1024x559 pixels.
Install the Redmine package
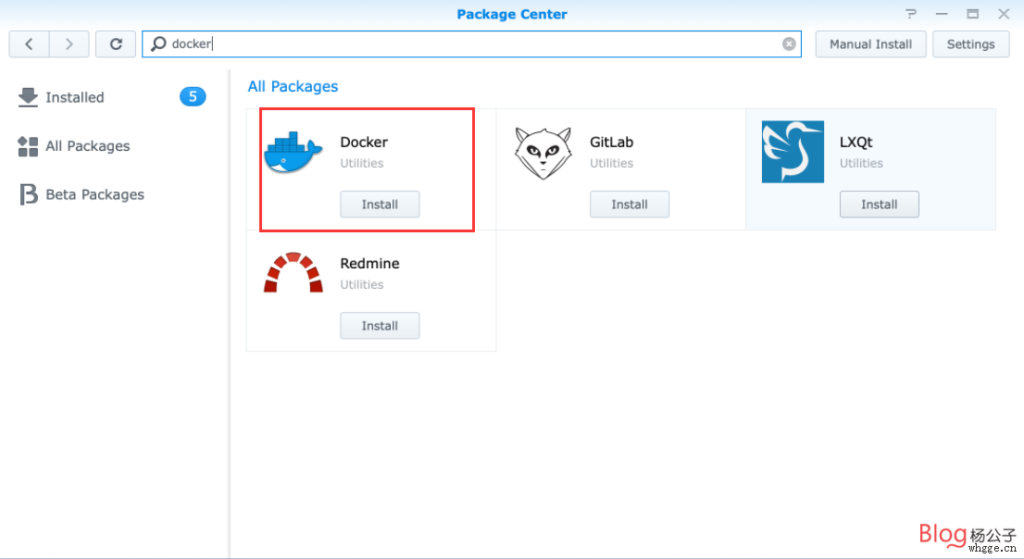(379, 326)
